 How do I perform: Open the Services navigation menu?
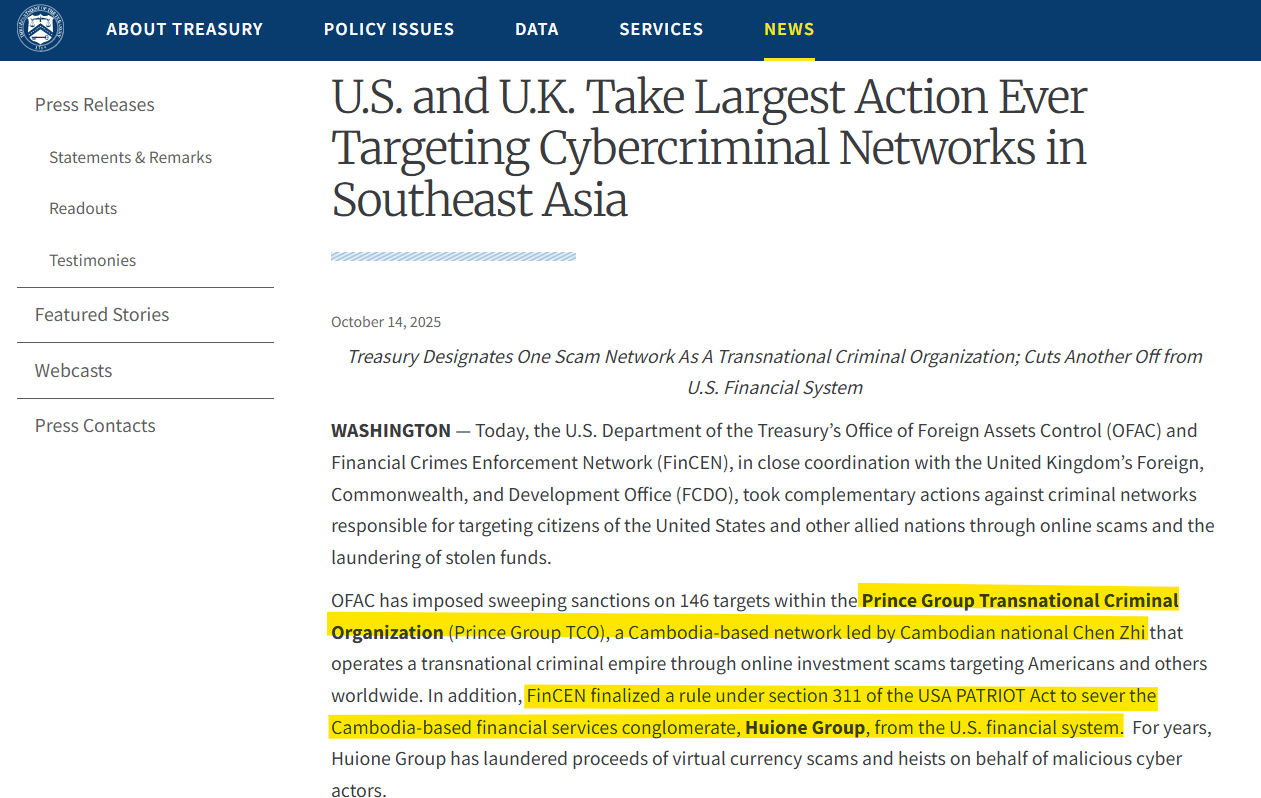click(x=661, y=29)
